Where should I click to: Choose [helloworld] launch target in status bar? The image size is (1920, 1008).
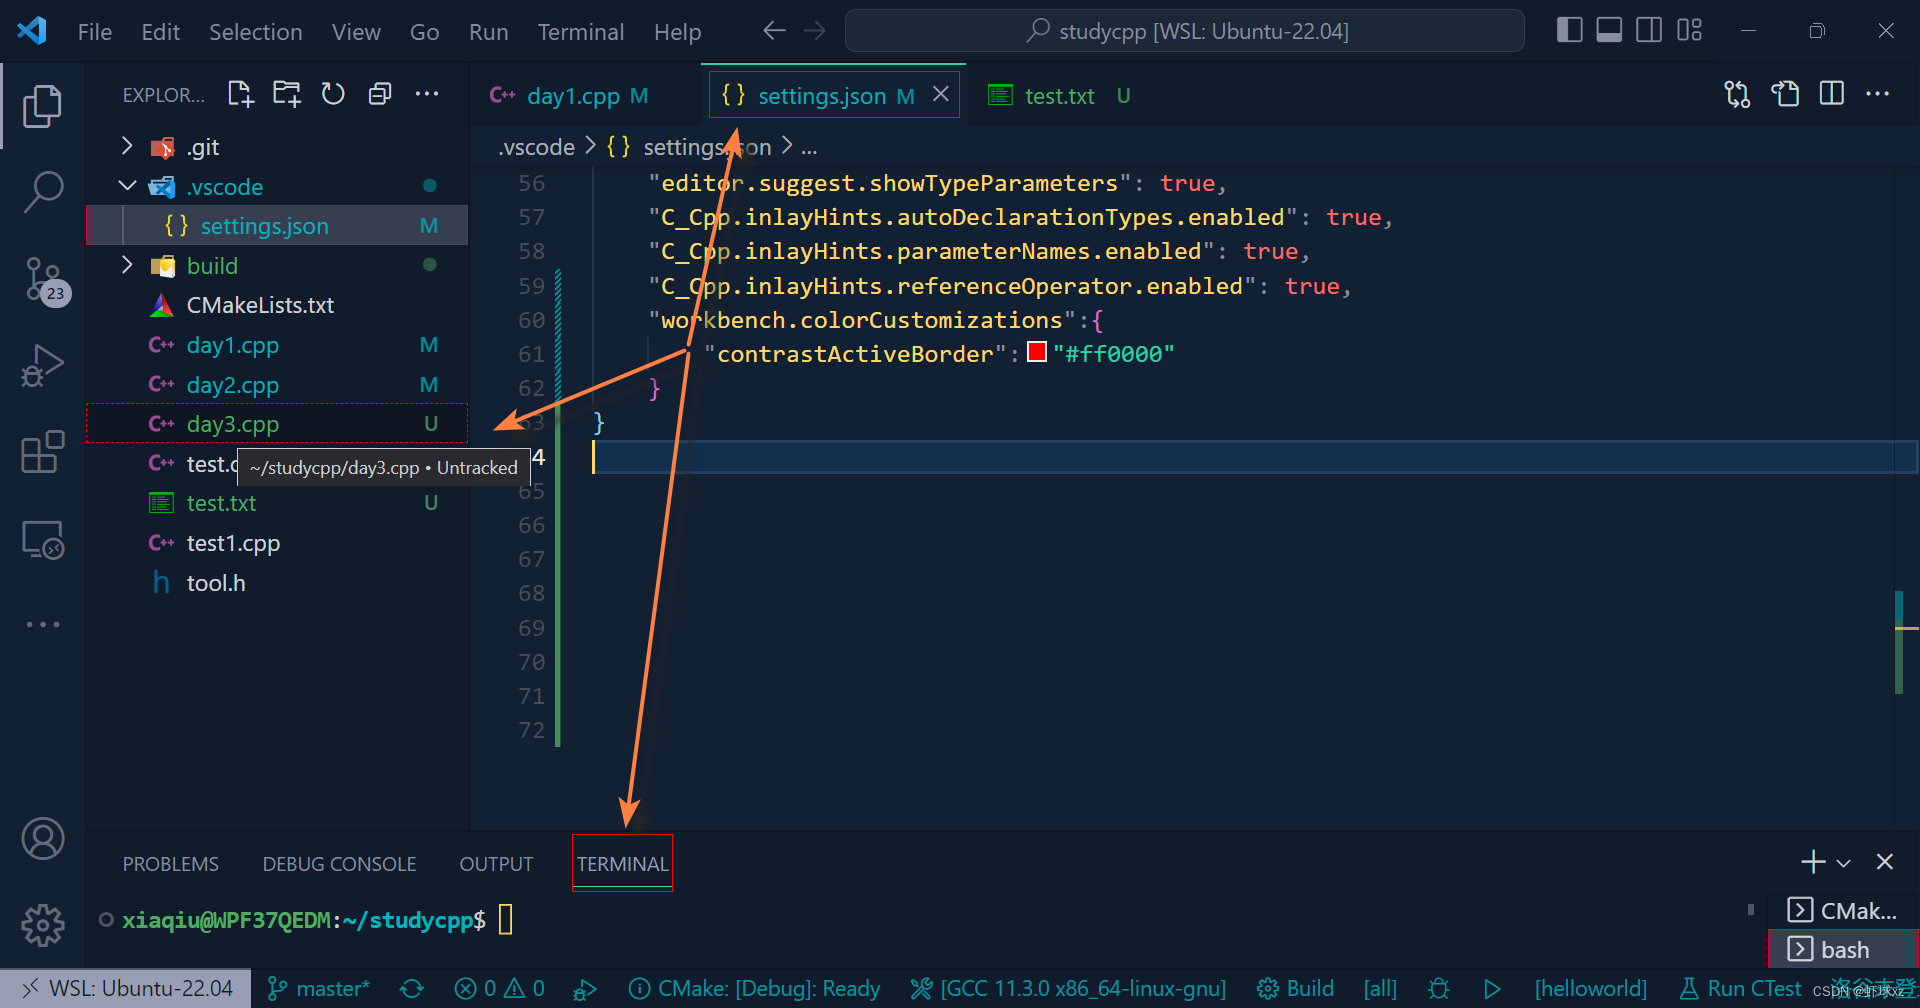pos(1590,988)
